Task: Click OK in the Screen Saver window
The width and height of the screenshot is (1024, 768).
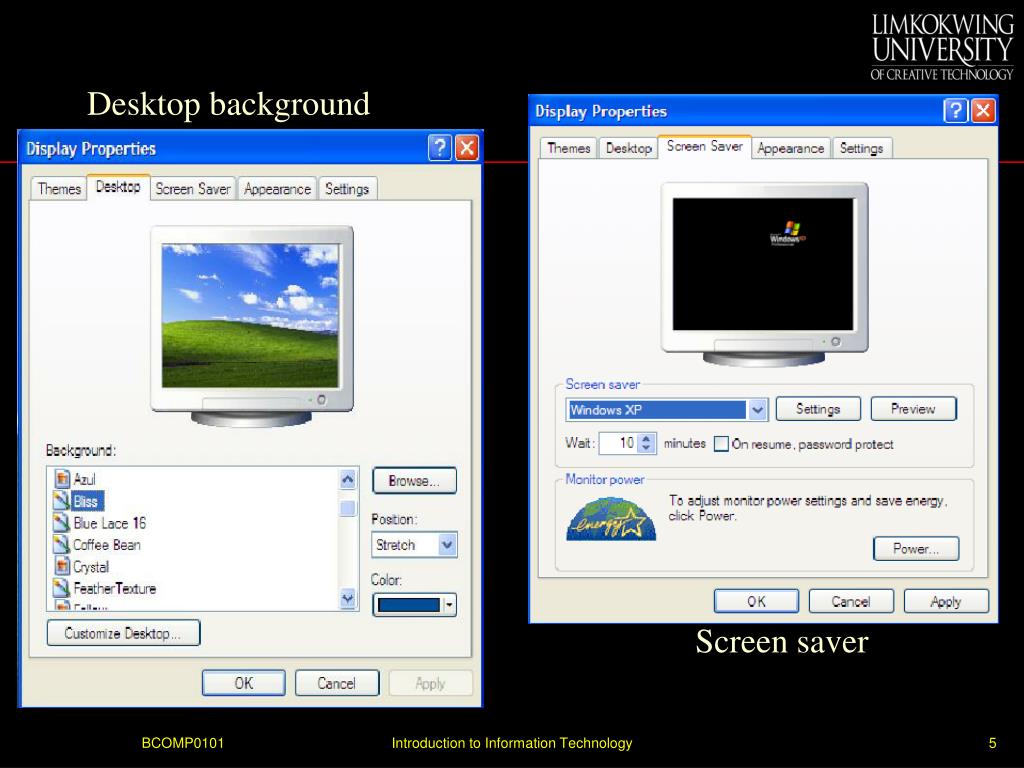Action: [x=756, y=601]
